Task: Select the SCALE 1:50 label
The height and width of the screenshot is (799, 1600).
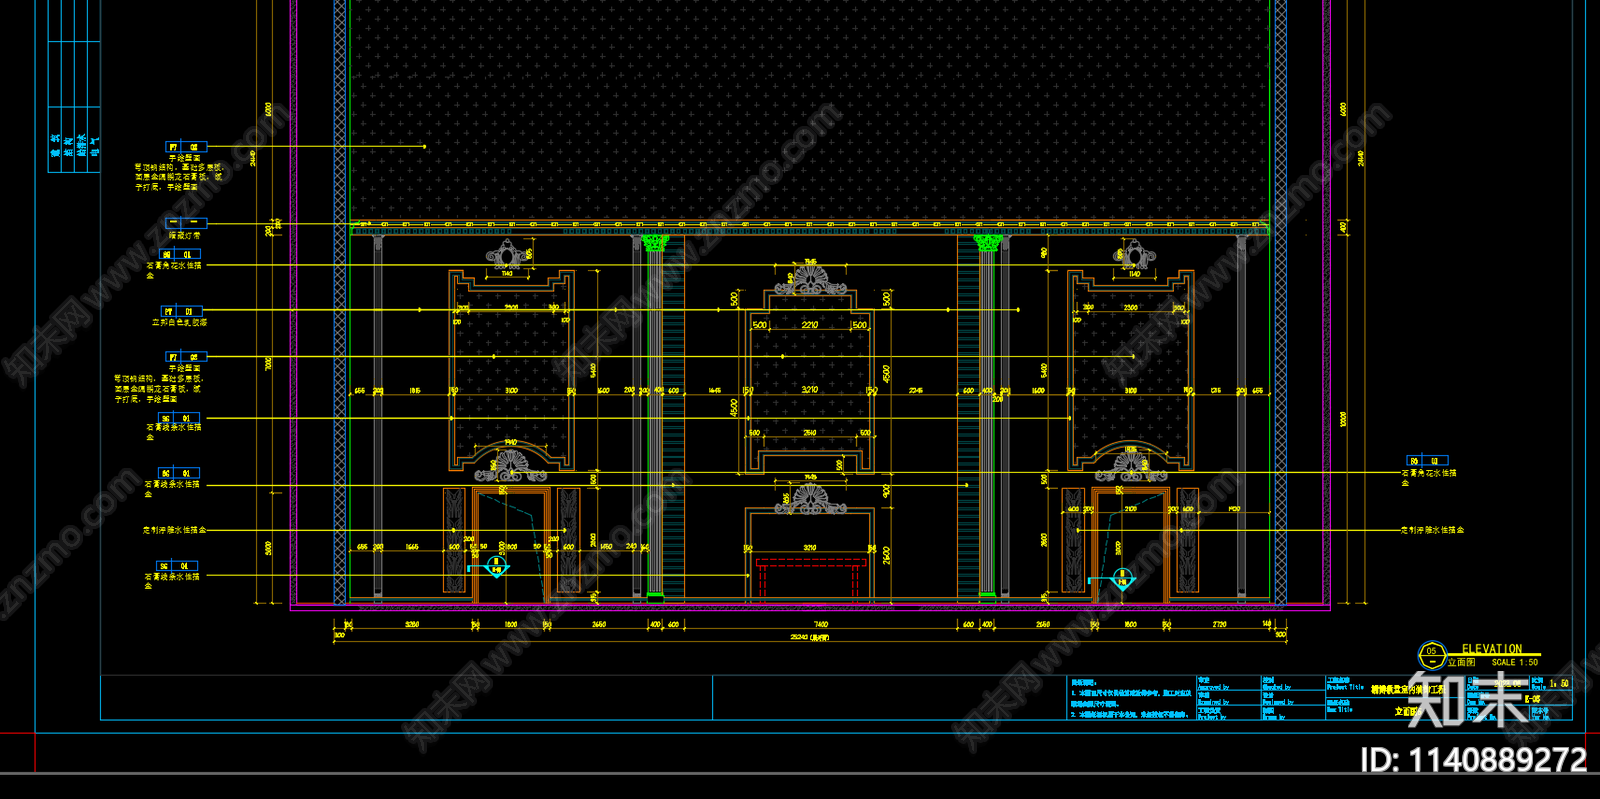Action: tap(1514, 662)
